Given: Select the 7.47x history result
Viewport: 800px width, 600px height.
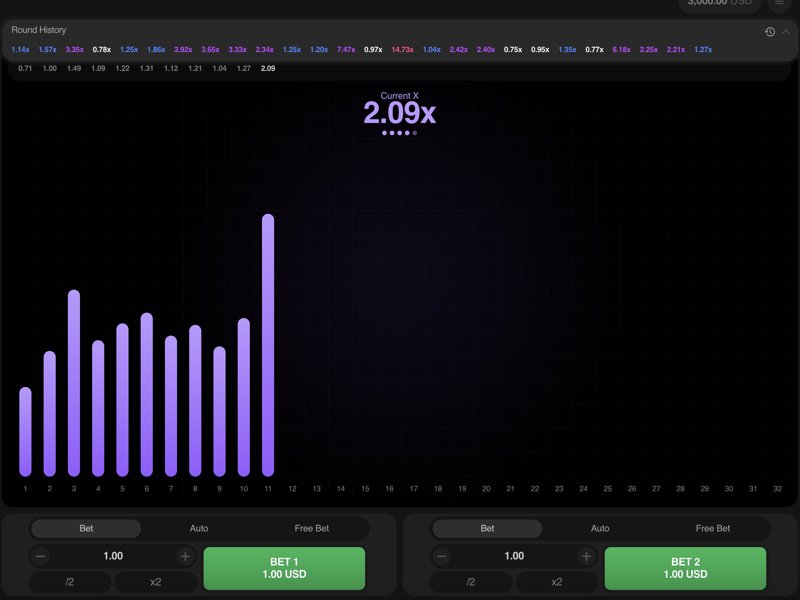Looking at the screenshot, I should click(x=346, y=49).
